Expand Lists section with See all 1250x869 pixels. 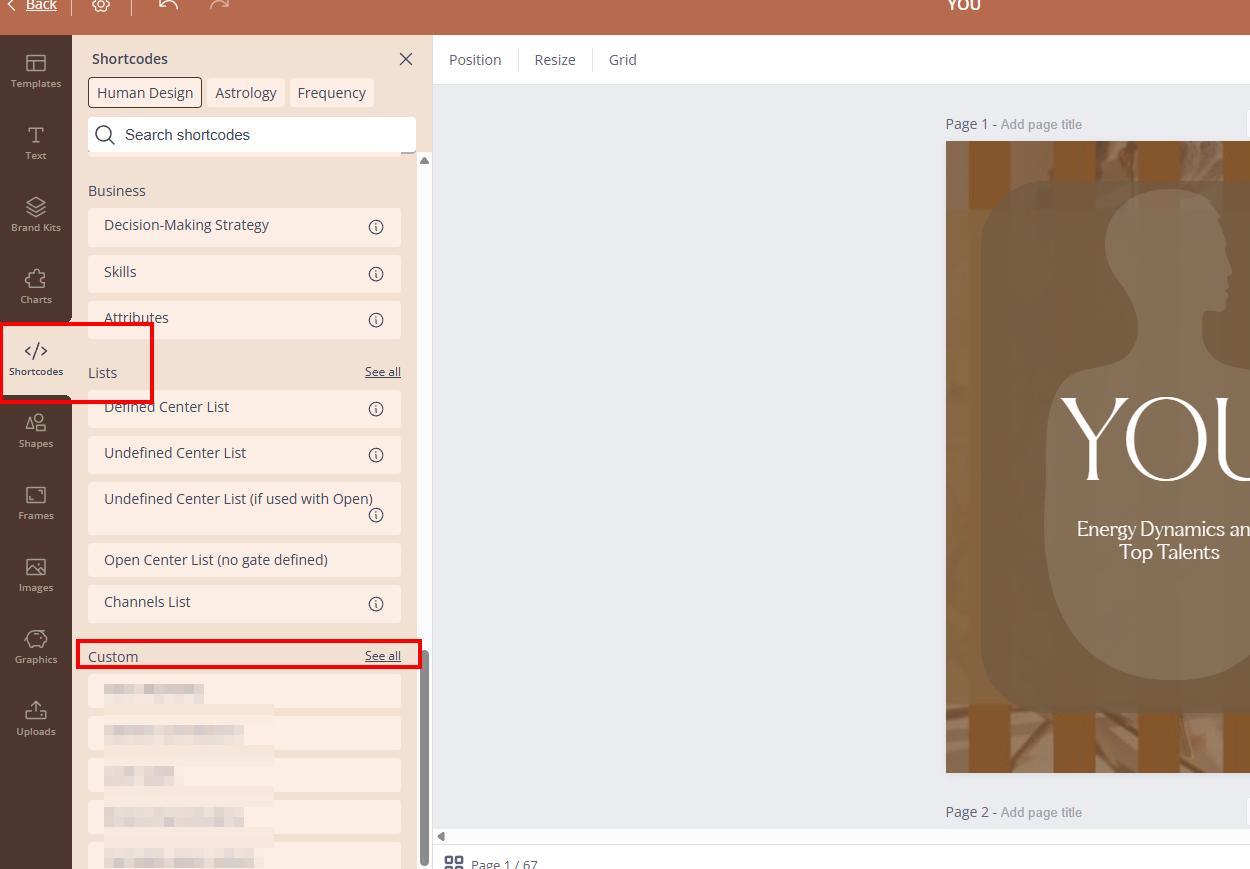[382, 372]
